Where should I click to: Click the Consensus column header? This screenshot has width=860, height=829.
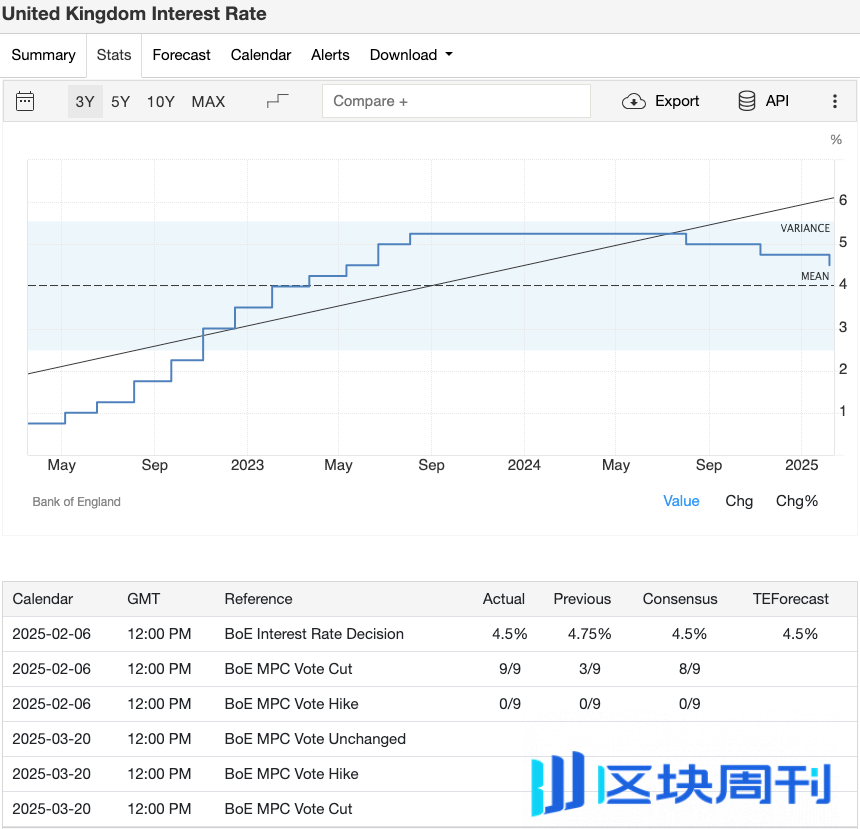click(x=680, y=599)
